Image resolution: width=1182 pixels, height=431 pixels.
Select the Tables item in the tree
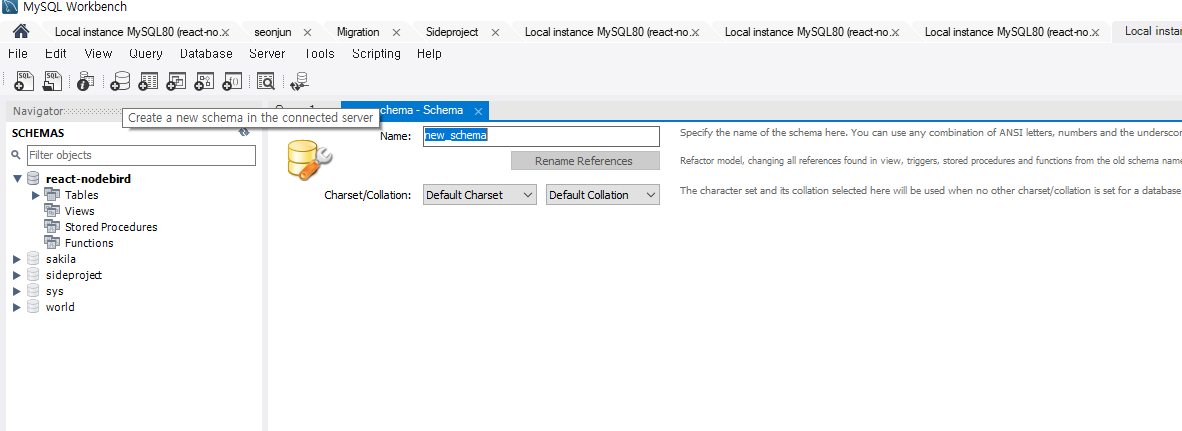coord(81,195)
